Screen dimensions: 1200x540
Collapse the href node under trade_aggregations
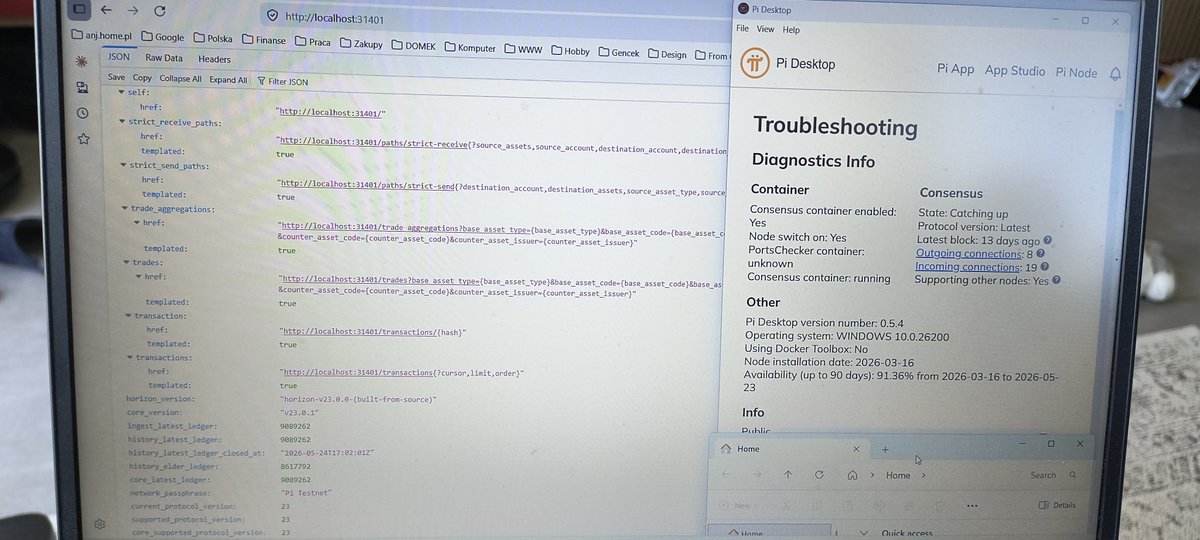pyautogui.click(x=135, y=223)
